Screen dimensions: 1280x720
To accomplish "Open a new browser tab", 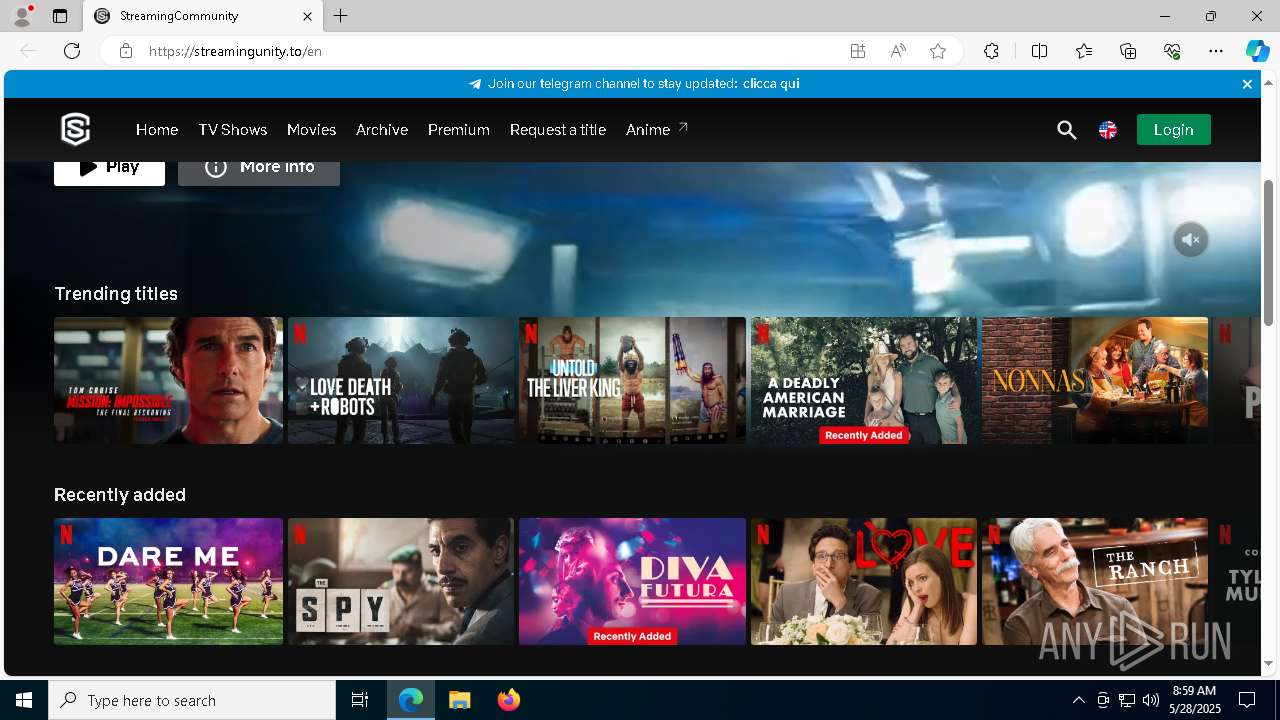I will point(341,16).
